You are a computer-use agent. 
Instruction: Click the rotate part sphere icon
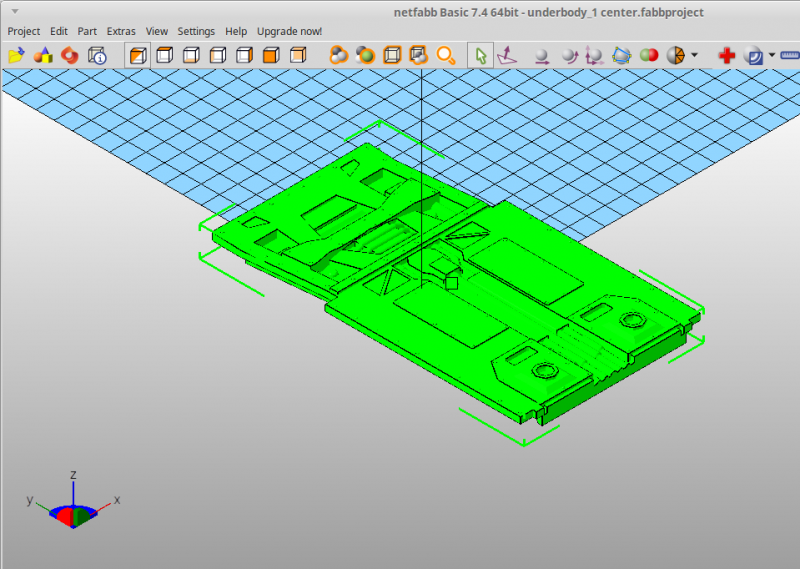569,56
